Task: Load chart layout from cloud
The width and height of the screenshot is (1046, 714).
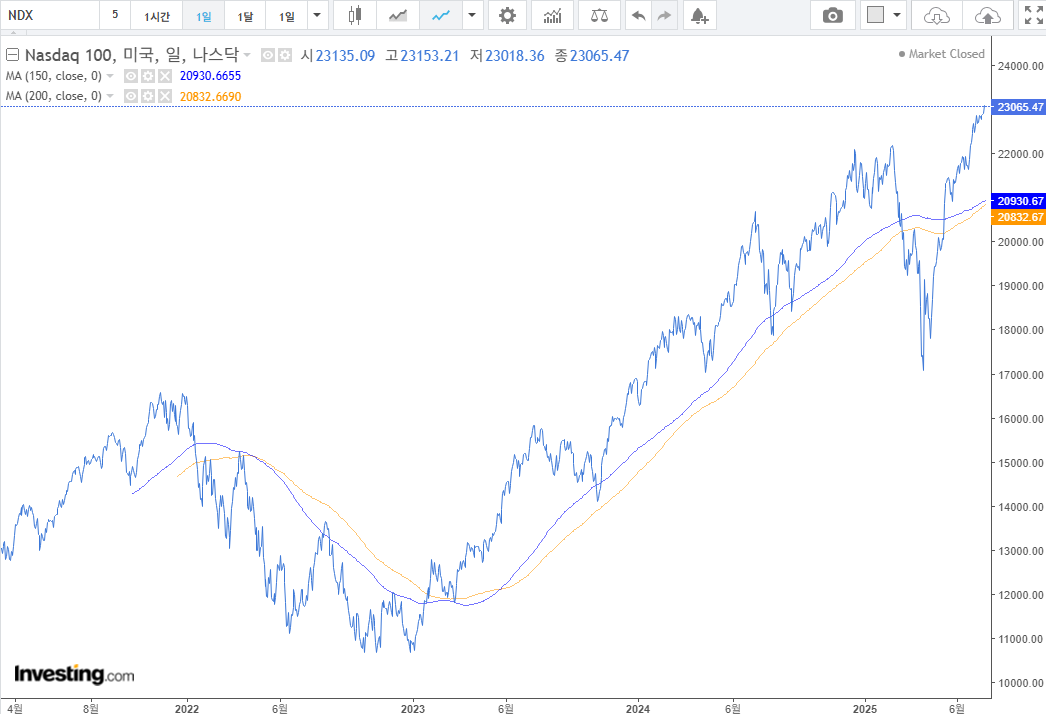Action: tap(937, 15)
